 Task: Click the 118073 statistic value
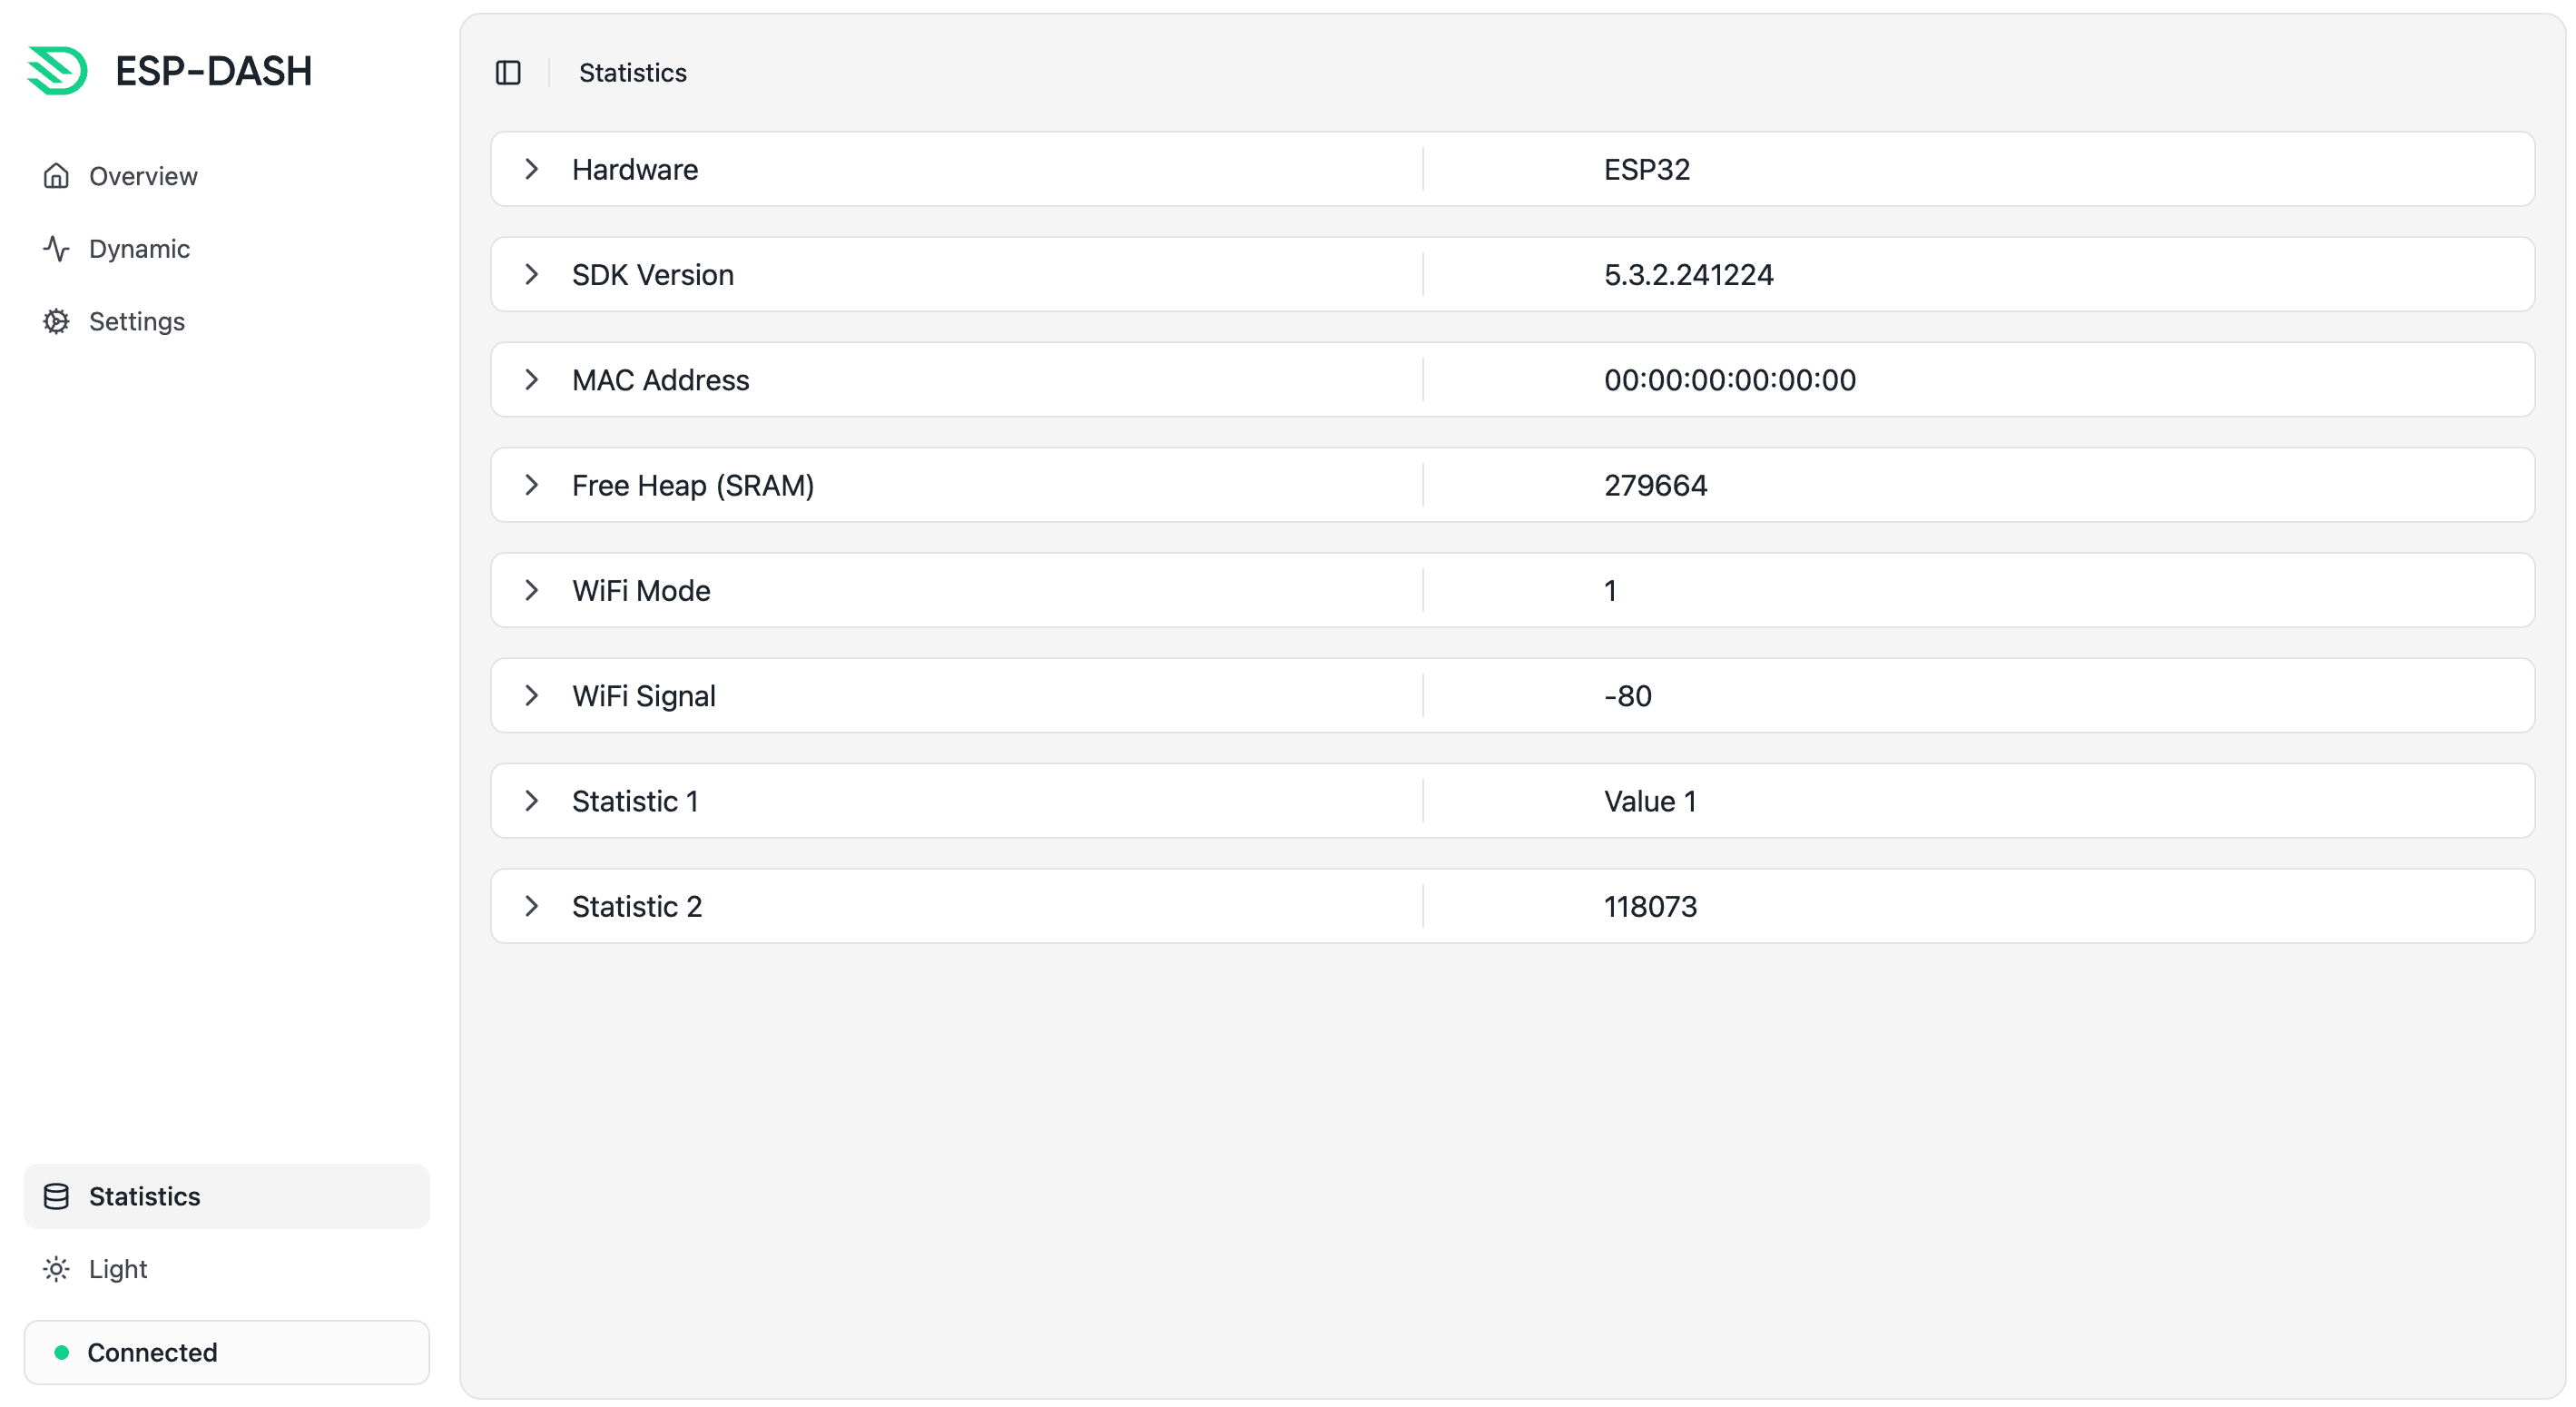[1651, 906]
